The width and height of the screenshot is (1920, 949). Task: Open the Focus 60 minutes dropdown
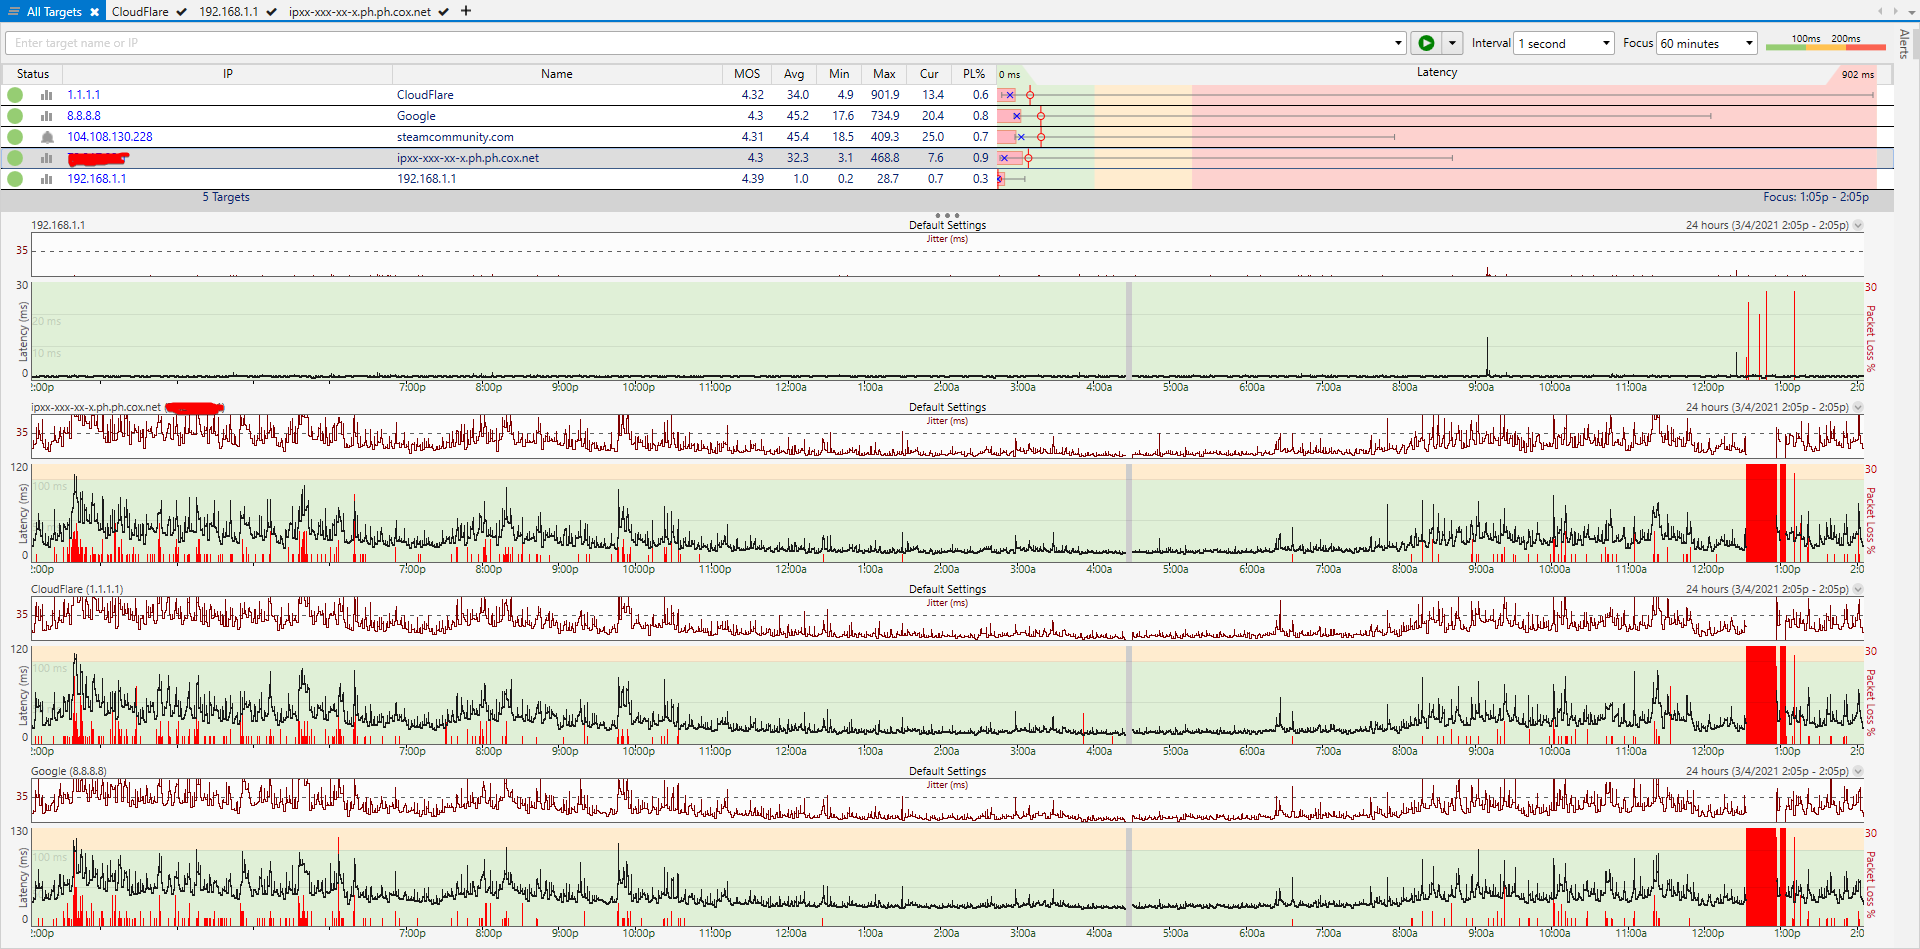coord(1706,43)
